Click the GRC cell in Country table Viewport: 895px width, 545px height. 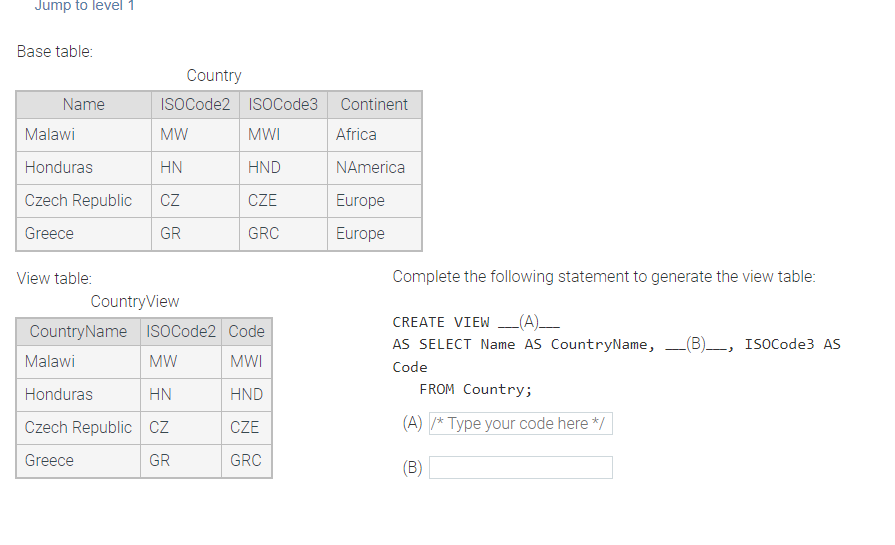tap(283, 234)
